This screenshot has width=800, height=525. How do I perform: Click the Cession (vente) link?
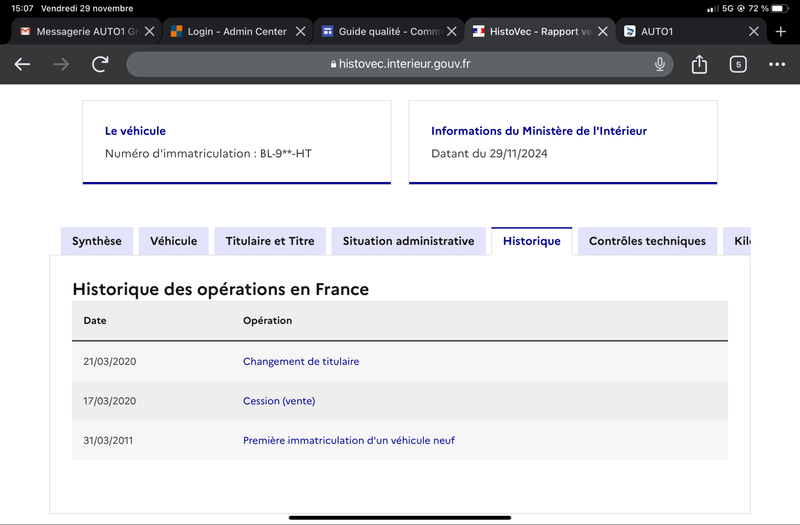point(279,401)
